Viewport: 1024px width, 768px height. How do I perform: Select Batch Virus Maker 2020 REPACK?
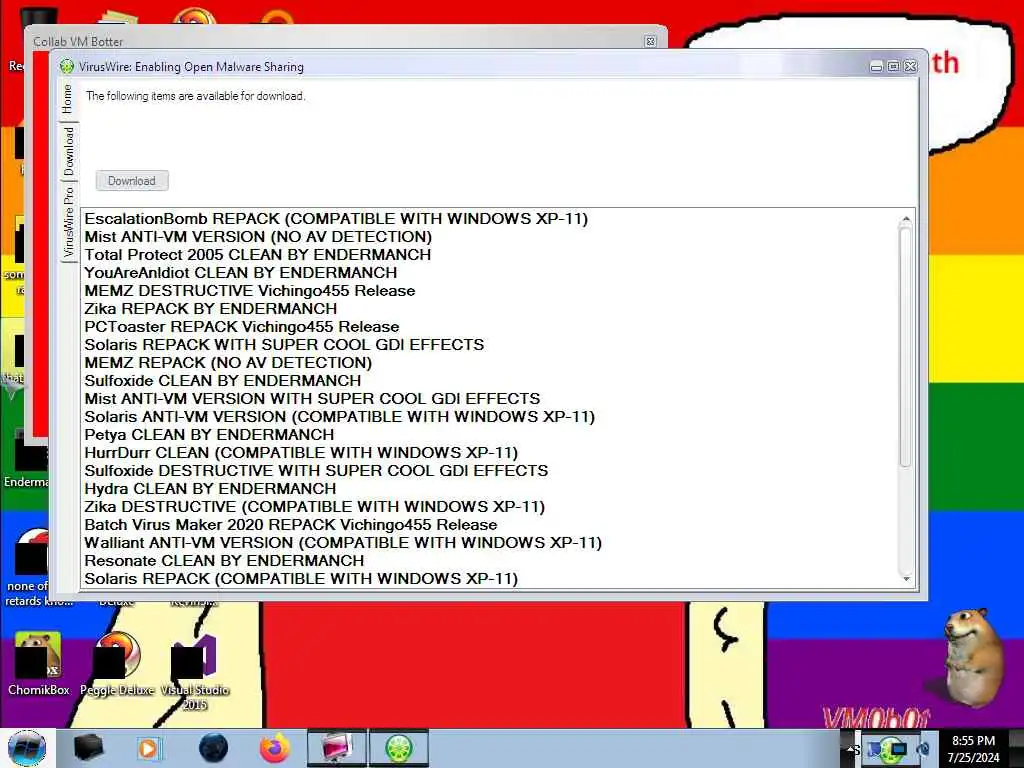pyautogui.click(x=291, y=524)
